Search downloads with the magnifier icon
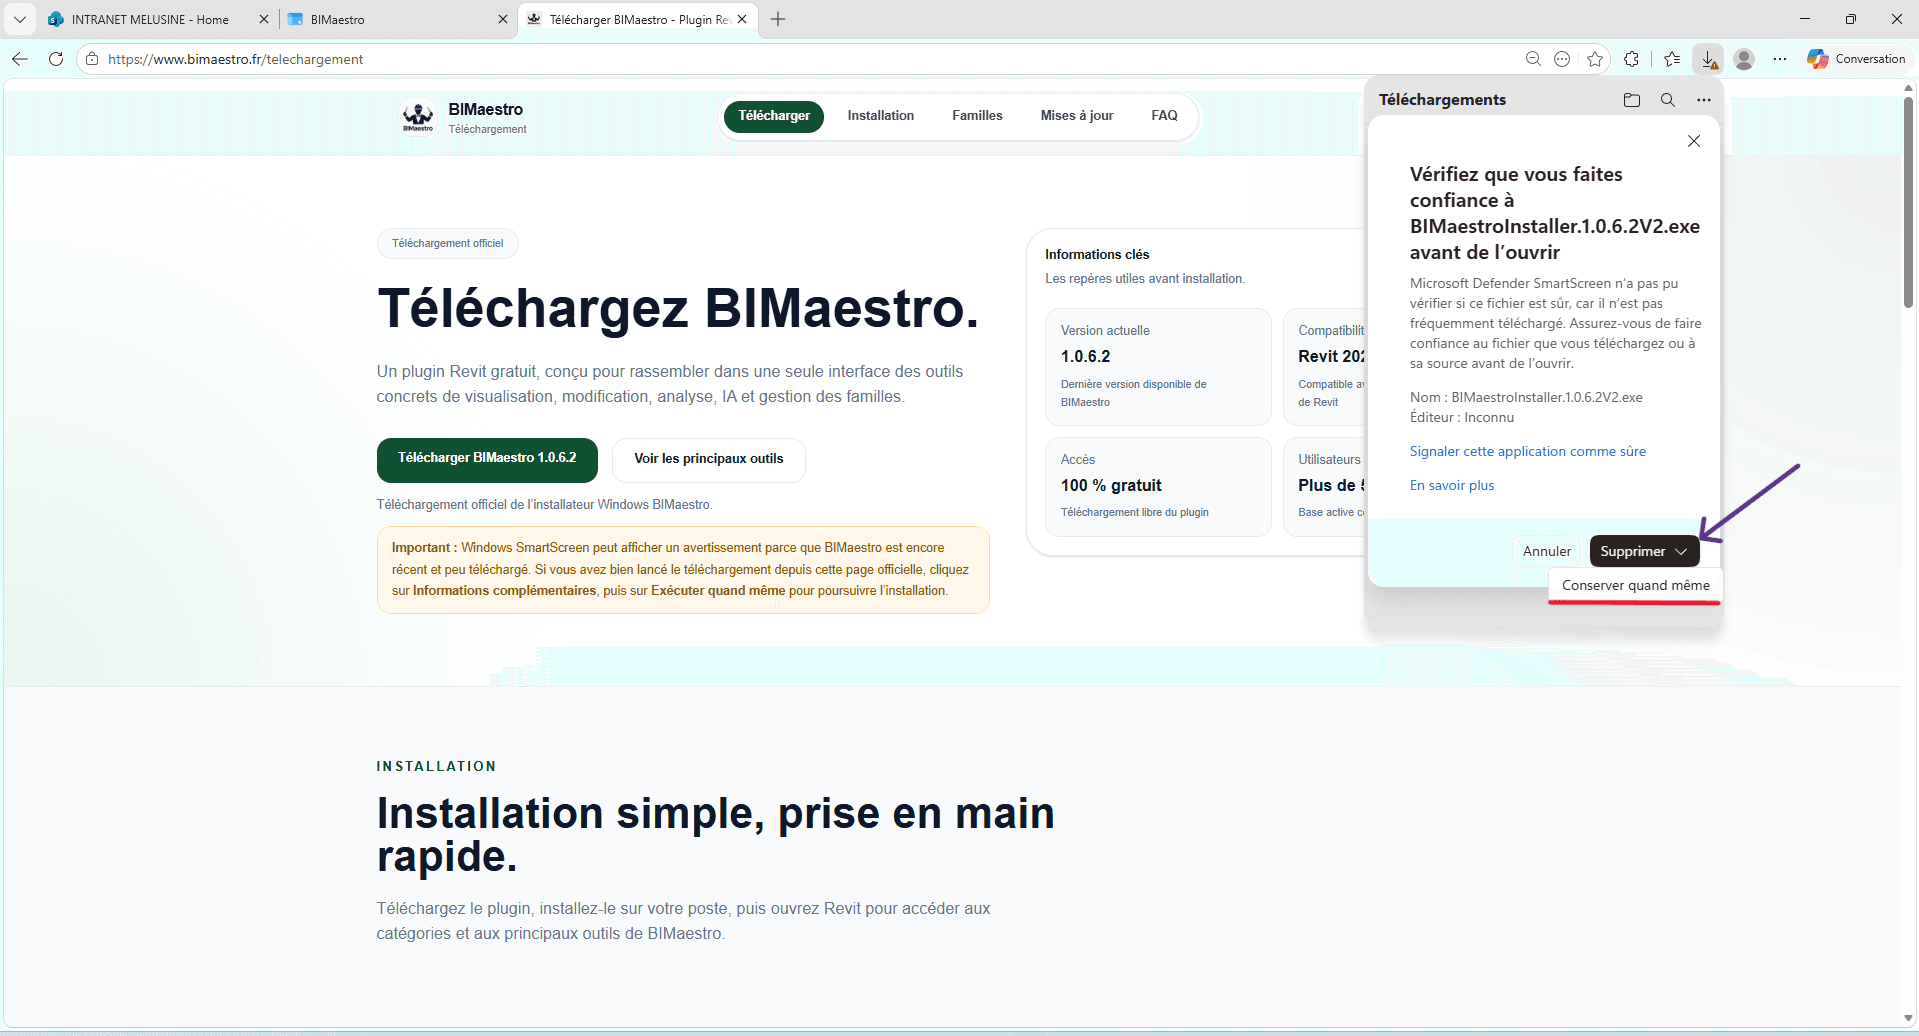The height and width of the screenshot is (1036, 1919). tap(1668, 100)
